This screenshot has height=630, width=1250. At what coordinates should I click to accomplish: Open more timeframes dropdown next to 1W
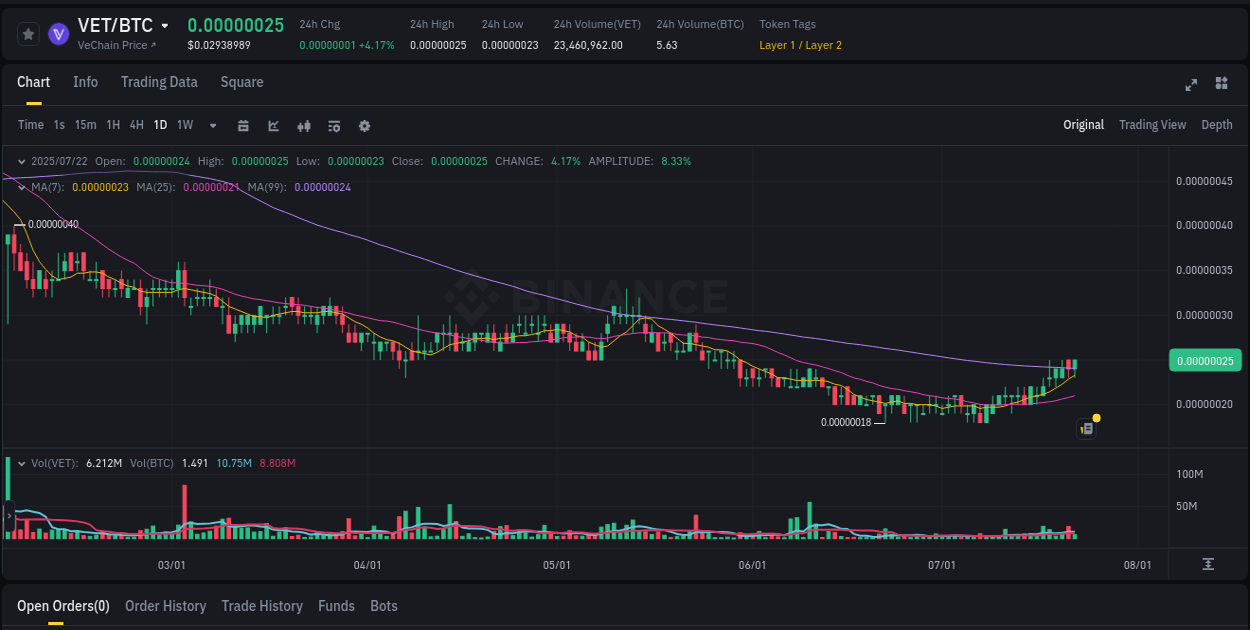click(211, 125)
